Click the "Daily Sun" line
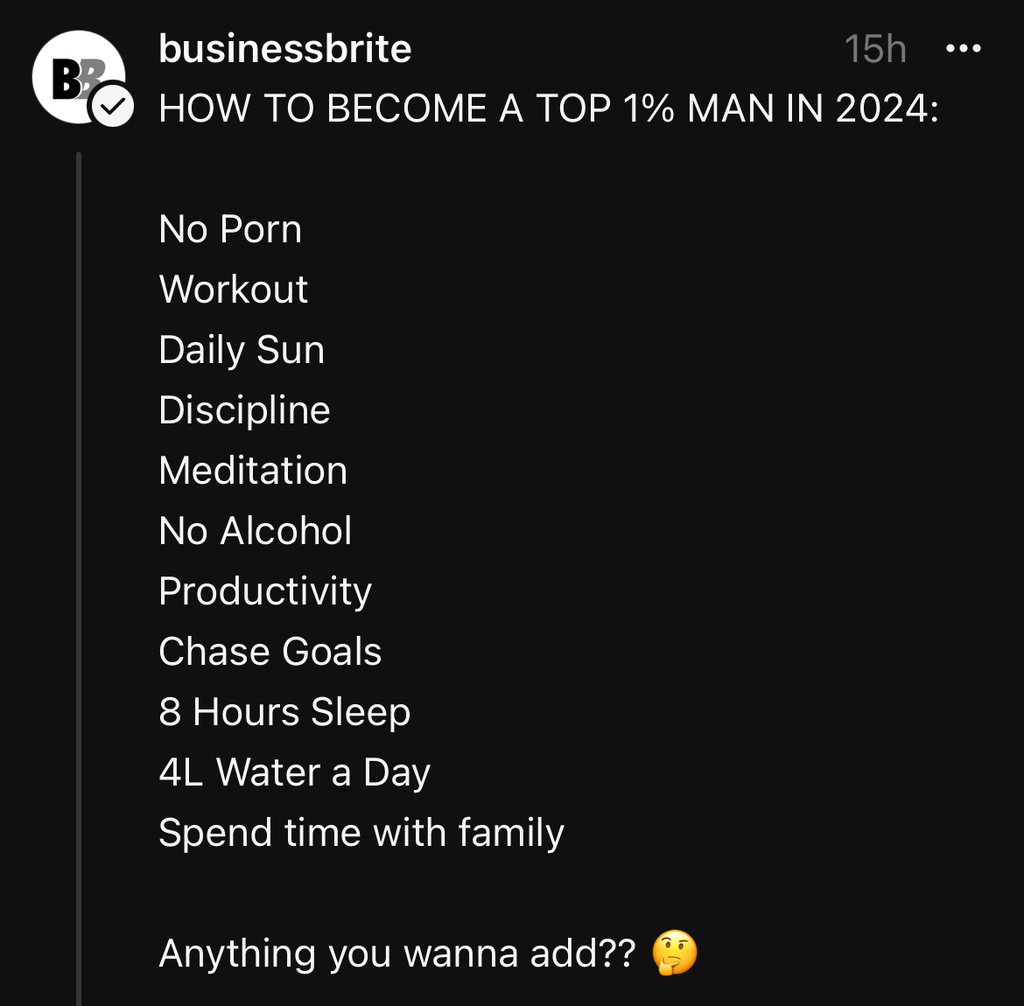This screenshot has height=1006, width=1024. coord(241,350)
